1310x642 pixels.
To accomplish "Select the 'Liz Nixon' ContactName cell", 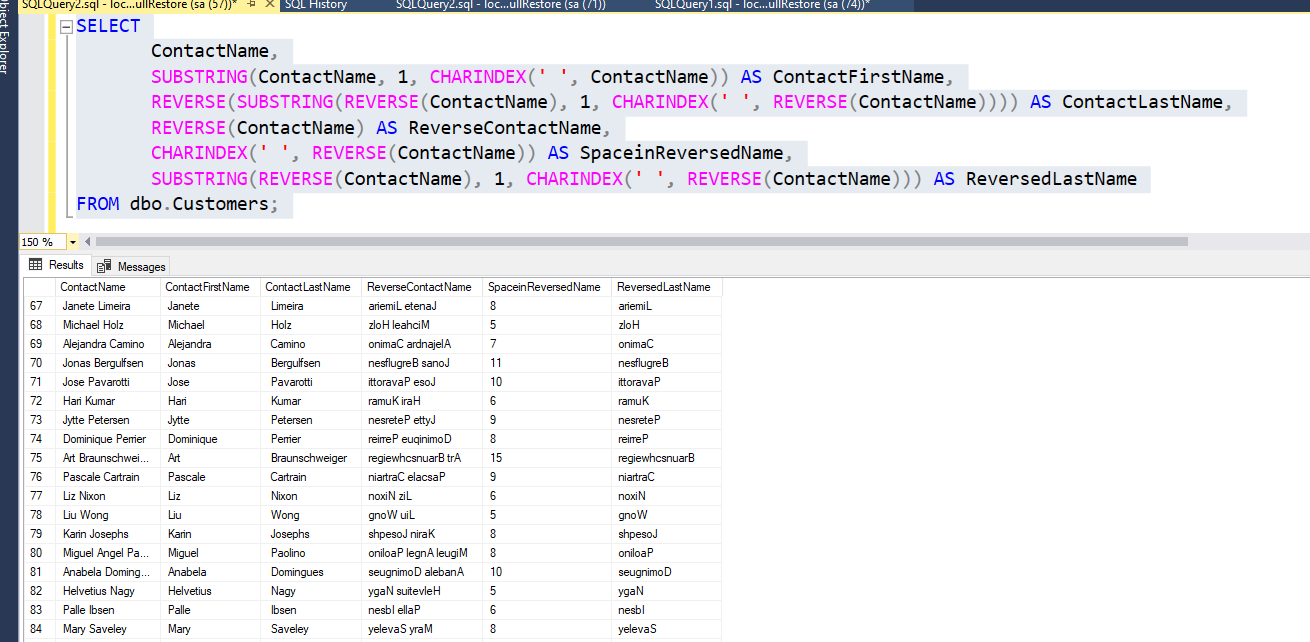I will (108, 496).
